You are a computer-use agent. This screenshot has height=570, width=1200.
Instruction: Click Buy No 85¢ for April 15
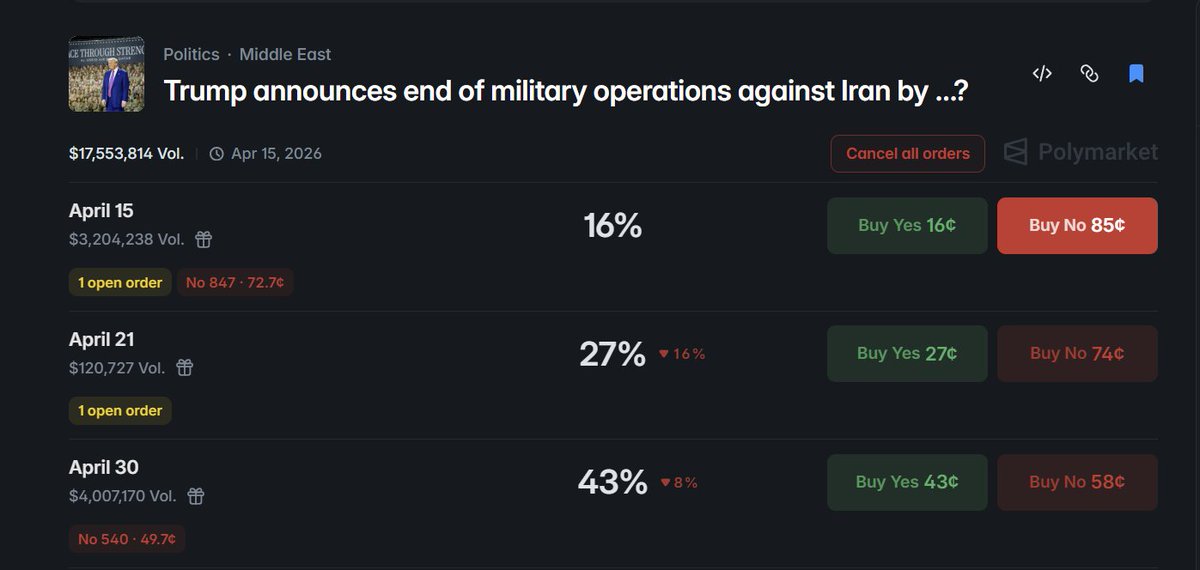click(x=1077, y=225)
